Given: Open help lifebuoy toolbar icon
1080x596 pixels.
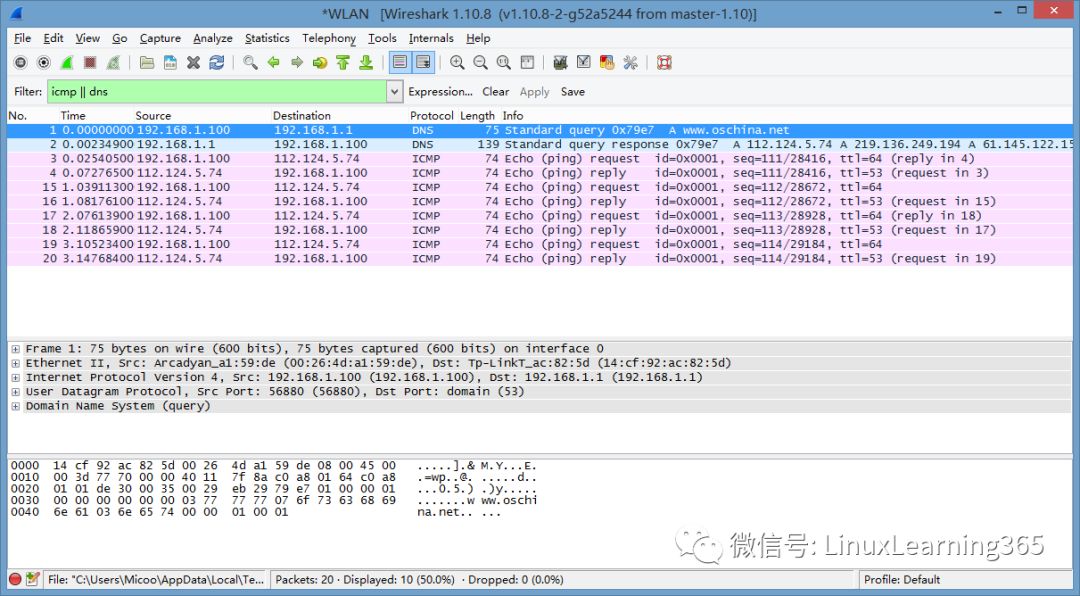Looking at the screenshot, I should coord(664,63).
